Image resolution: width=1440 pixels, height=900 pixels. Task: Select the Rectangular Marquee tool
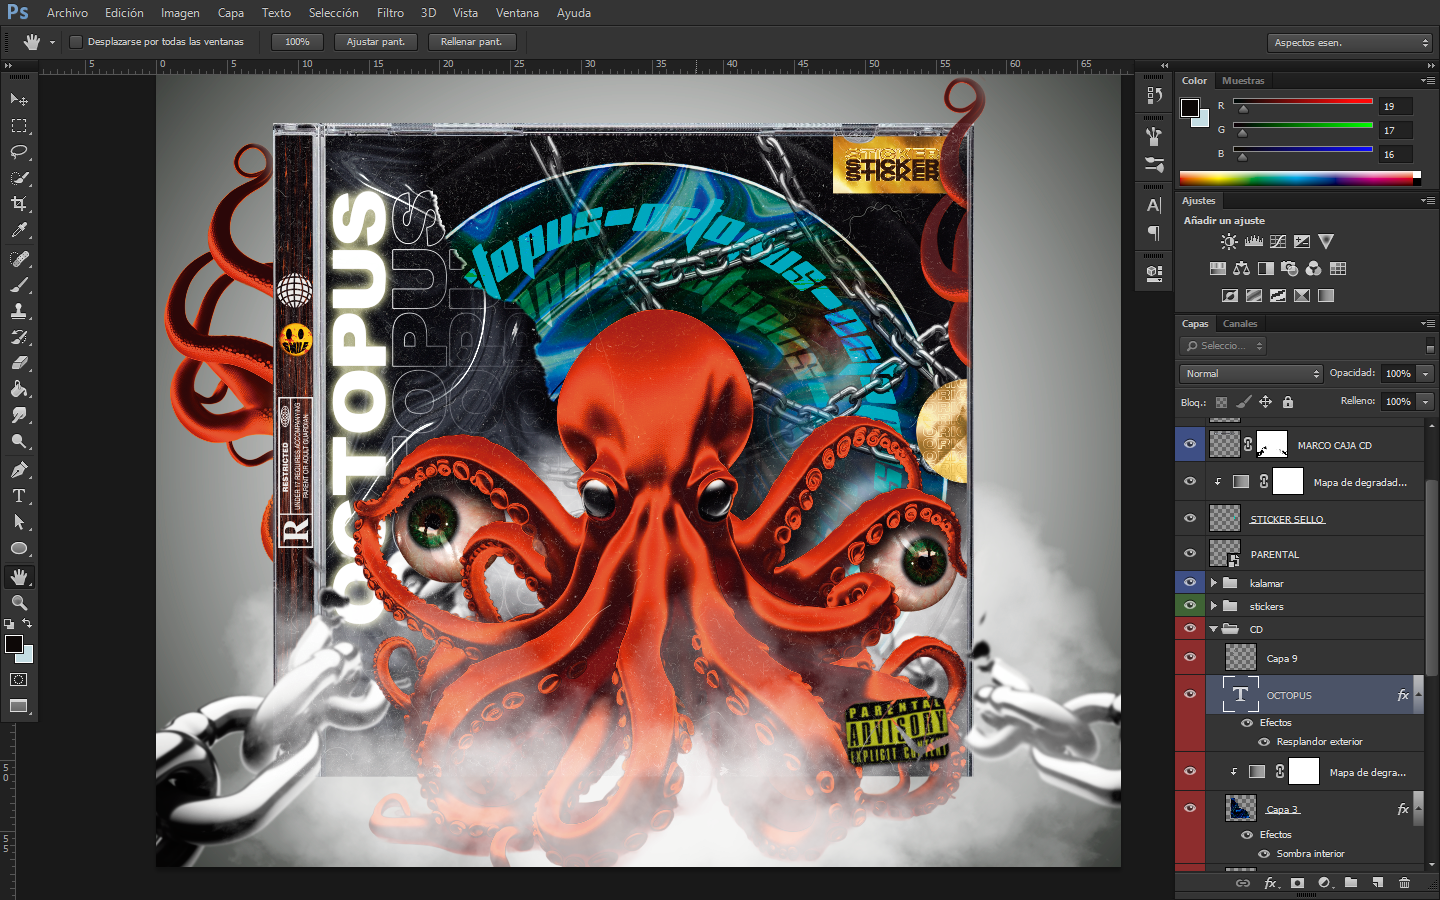19,126
